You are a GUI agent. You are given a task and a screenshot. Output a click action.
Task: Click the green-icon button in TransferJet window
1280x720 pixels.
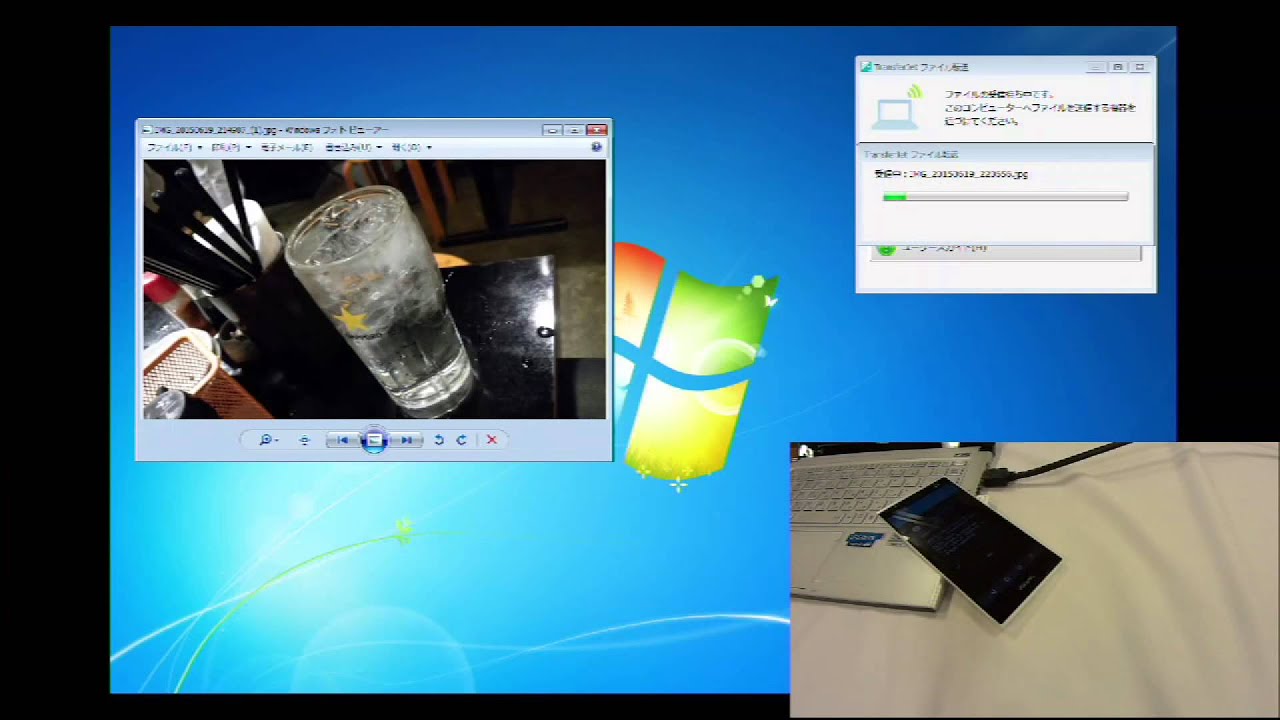(x=1005, y=251)
